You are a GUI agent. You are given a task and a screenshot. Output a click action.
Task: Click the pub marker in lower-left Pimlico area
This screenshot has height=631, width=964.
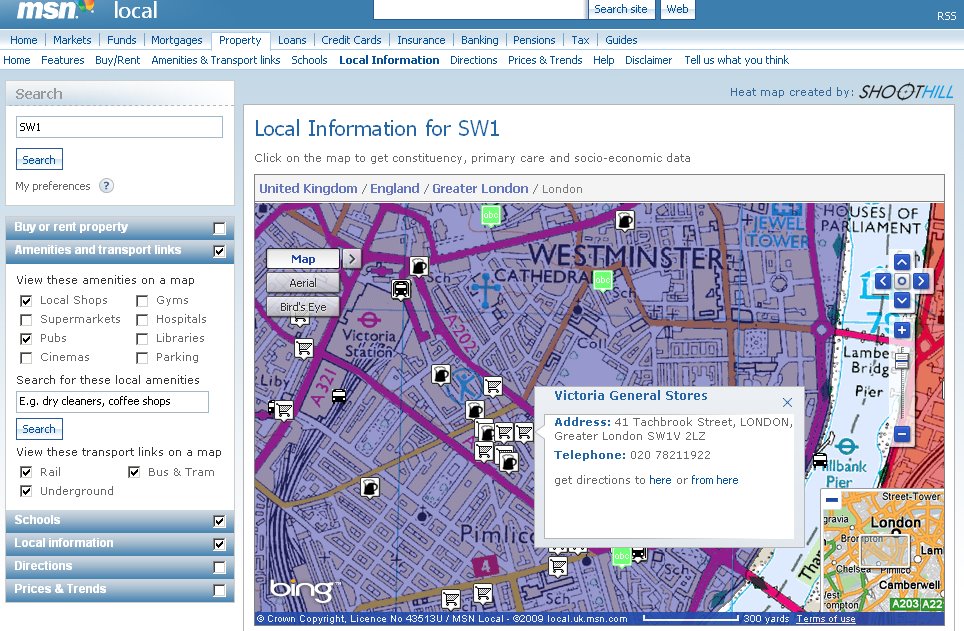click(370, 488)
